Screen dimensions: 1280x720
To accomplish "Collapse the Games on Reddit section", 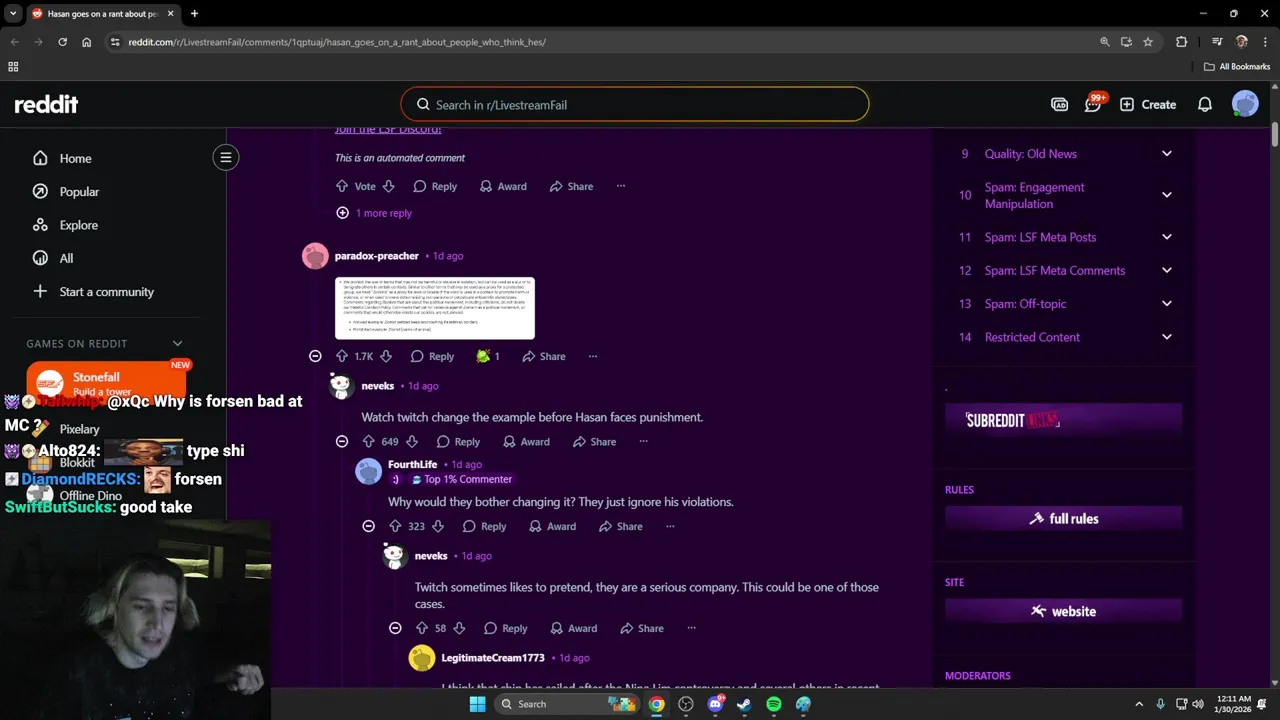I will click(x=177, y=343).
